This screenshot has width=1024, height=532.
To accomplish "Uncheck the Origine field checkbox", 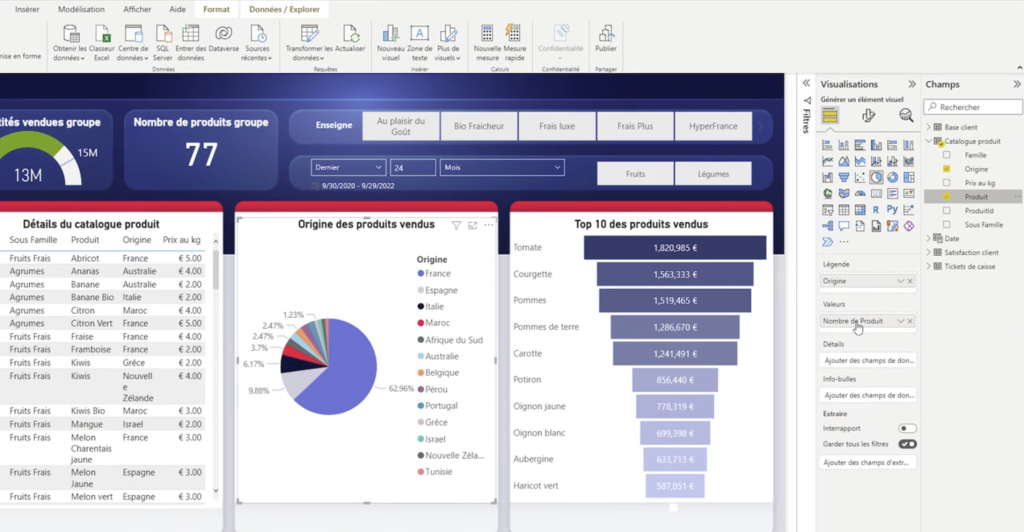I will coord(946,168).
